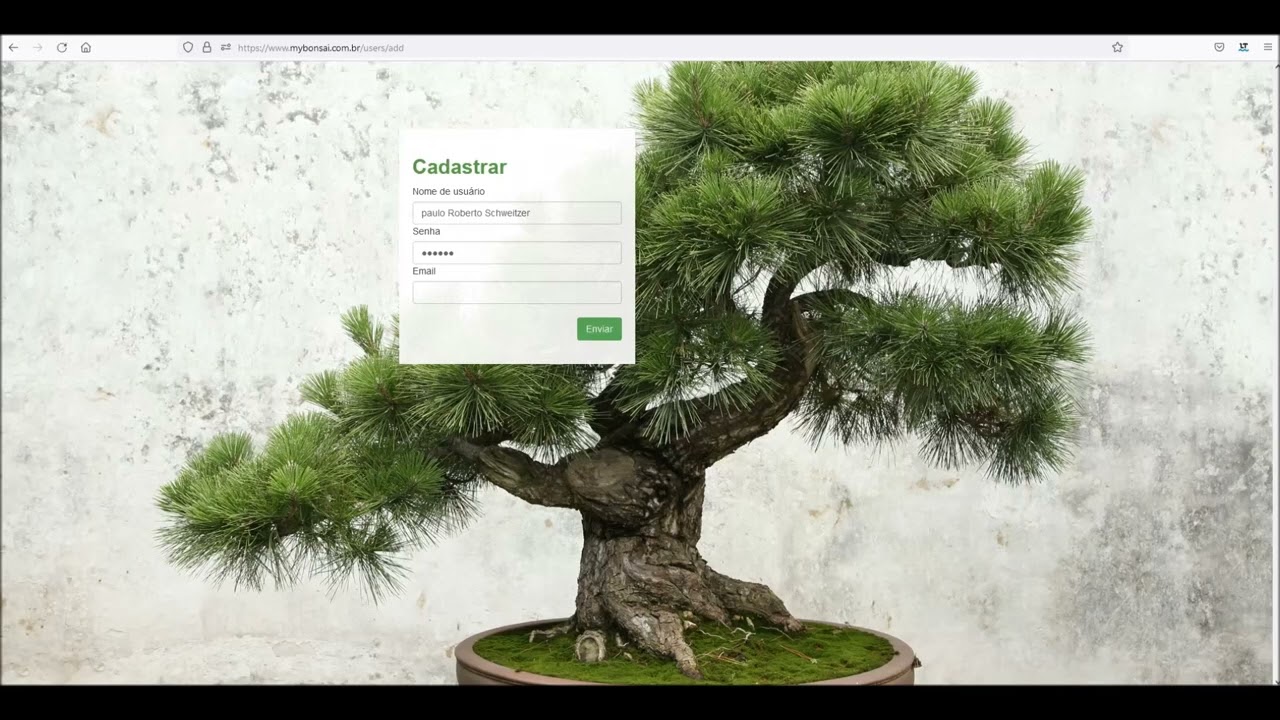
Task: Click the empty Email field
Action: point(517,292)
